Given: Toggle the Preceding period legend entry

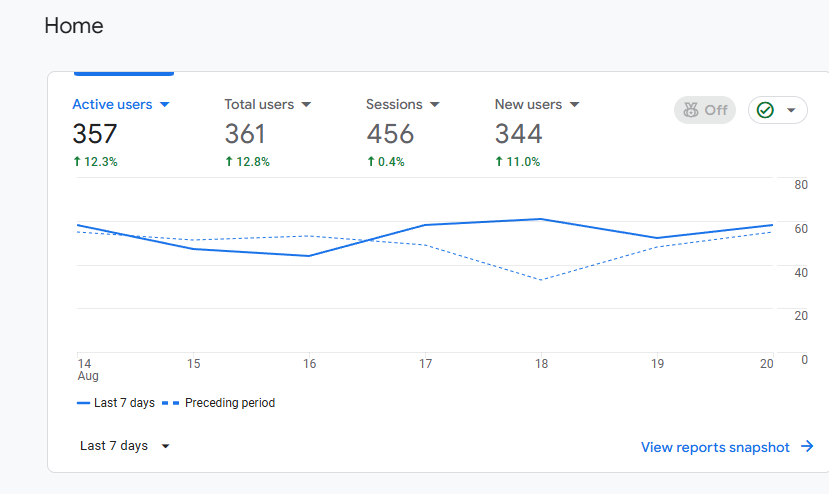Looking at the screenshot, I should 218,403.
